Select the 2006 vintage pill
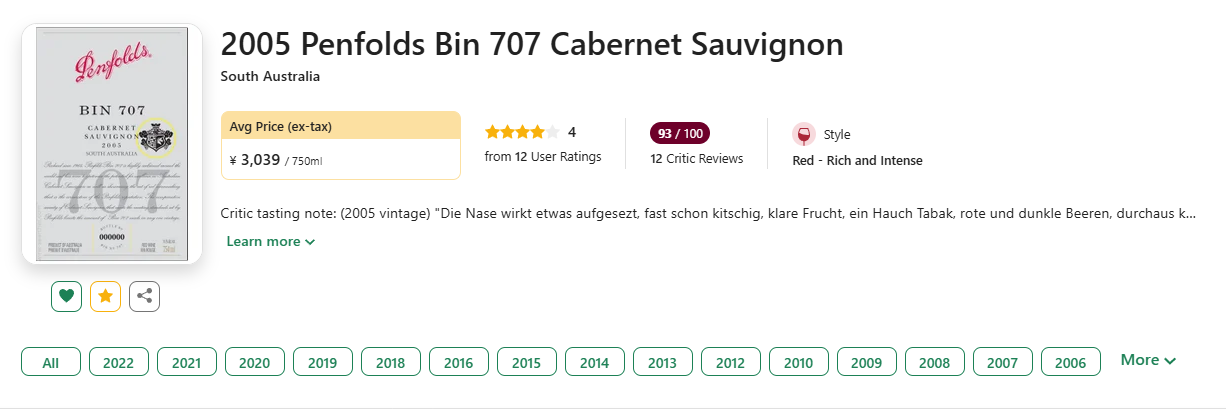The image size is (1226, 410). 1071,362
